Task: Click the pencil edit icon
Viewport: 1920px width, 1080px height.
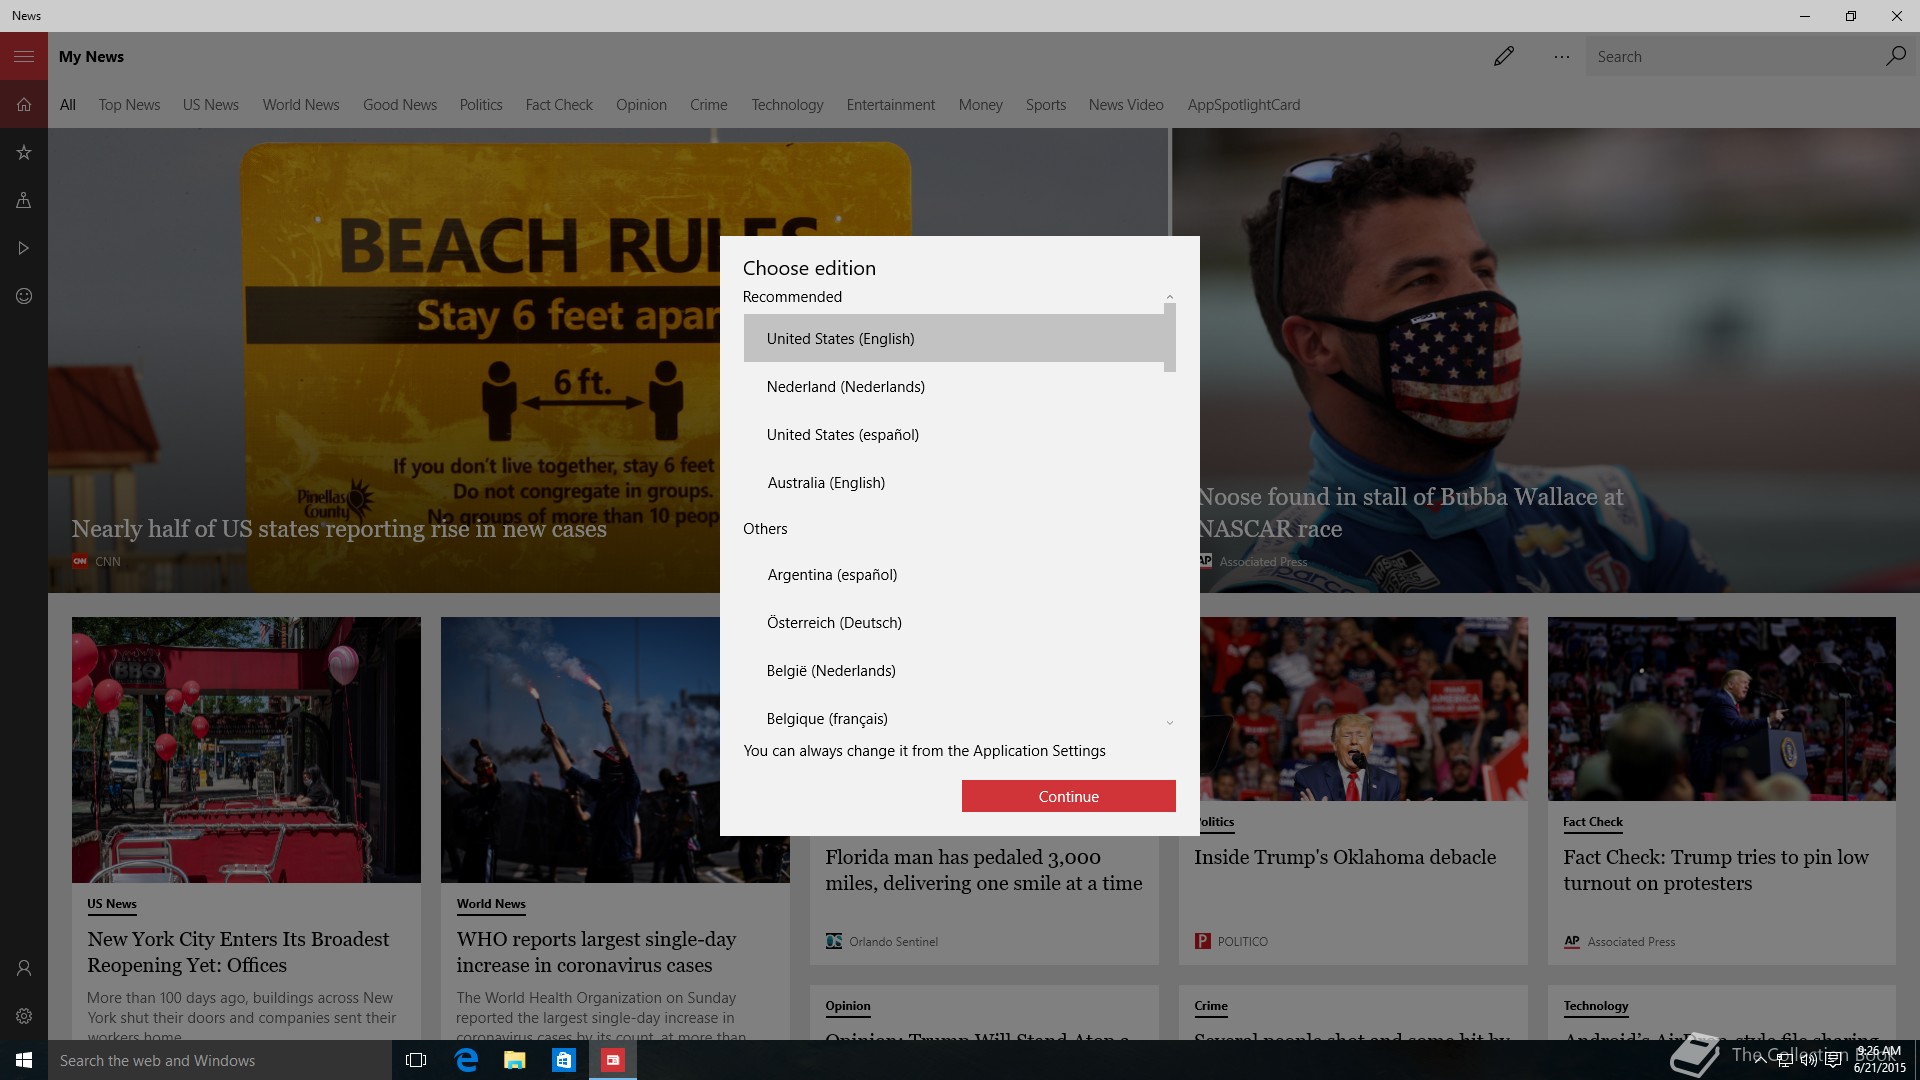Action: click(1503, 56)
